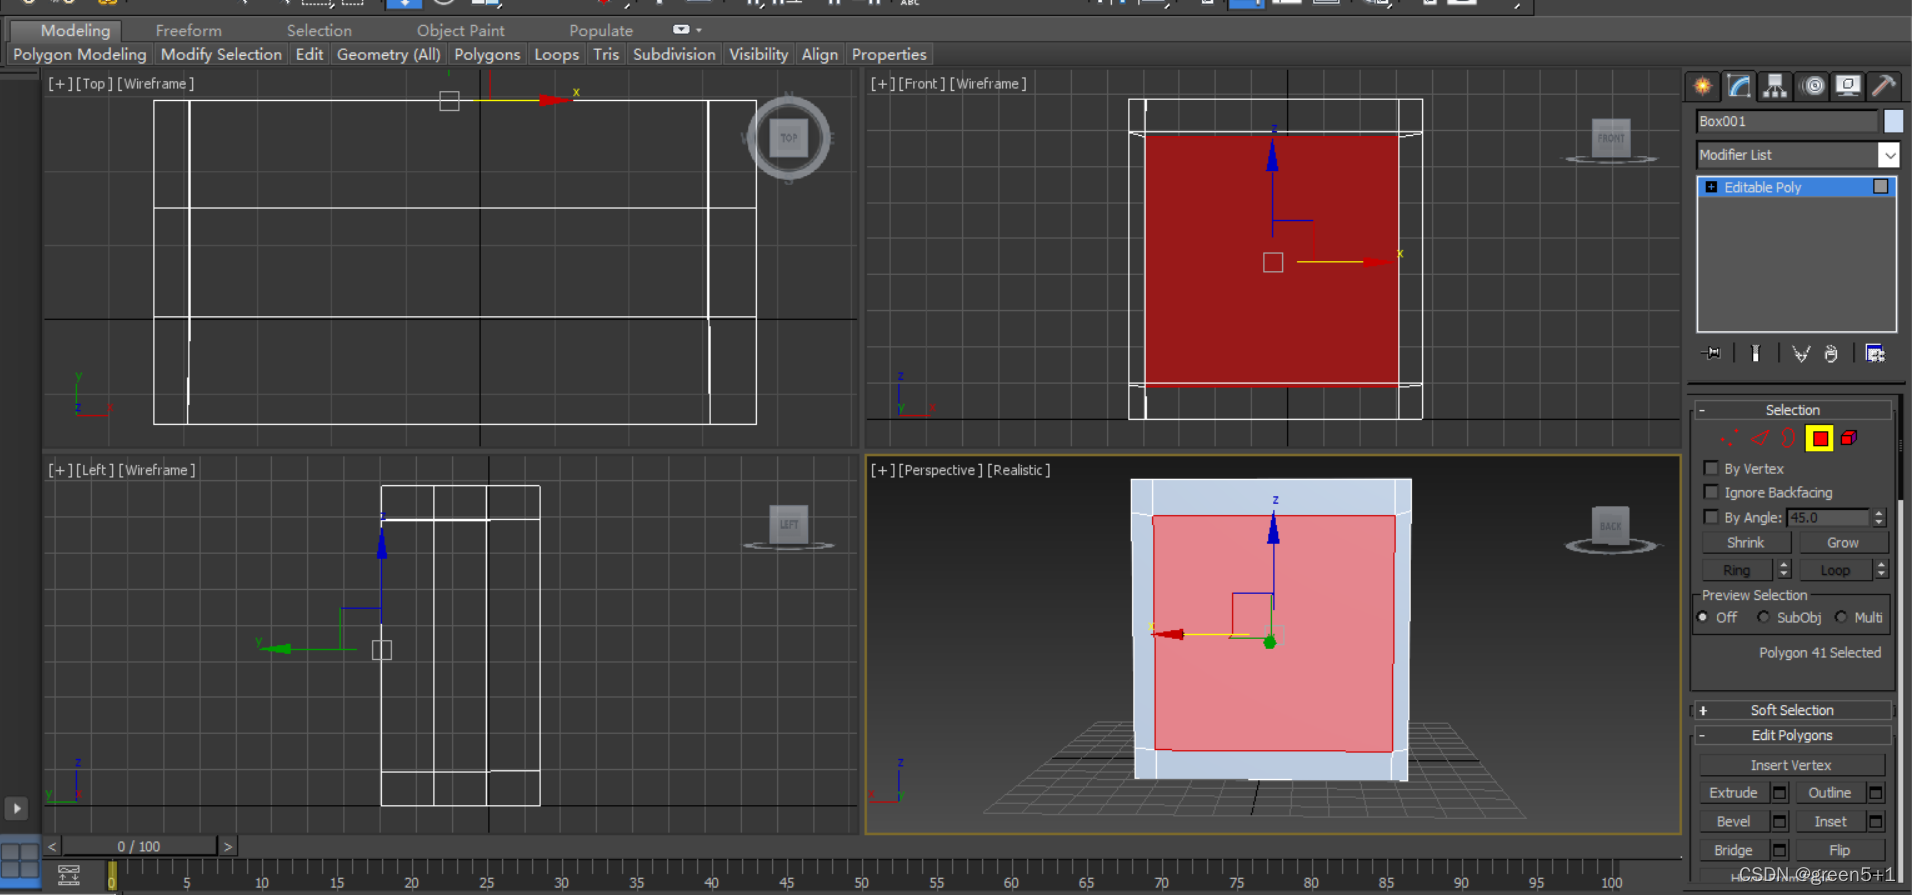Click the Left viewport ViewCube

(x=789, y=524)
